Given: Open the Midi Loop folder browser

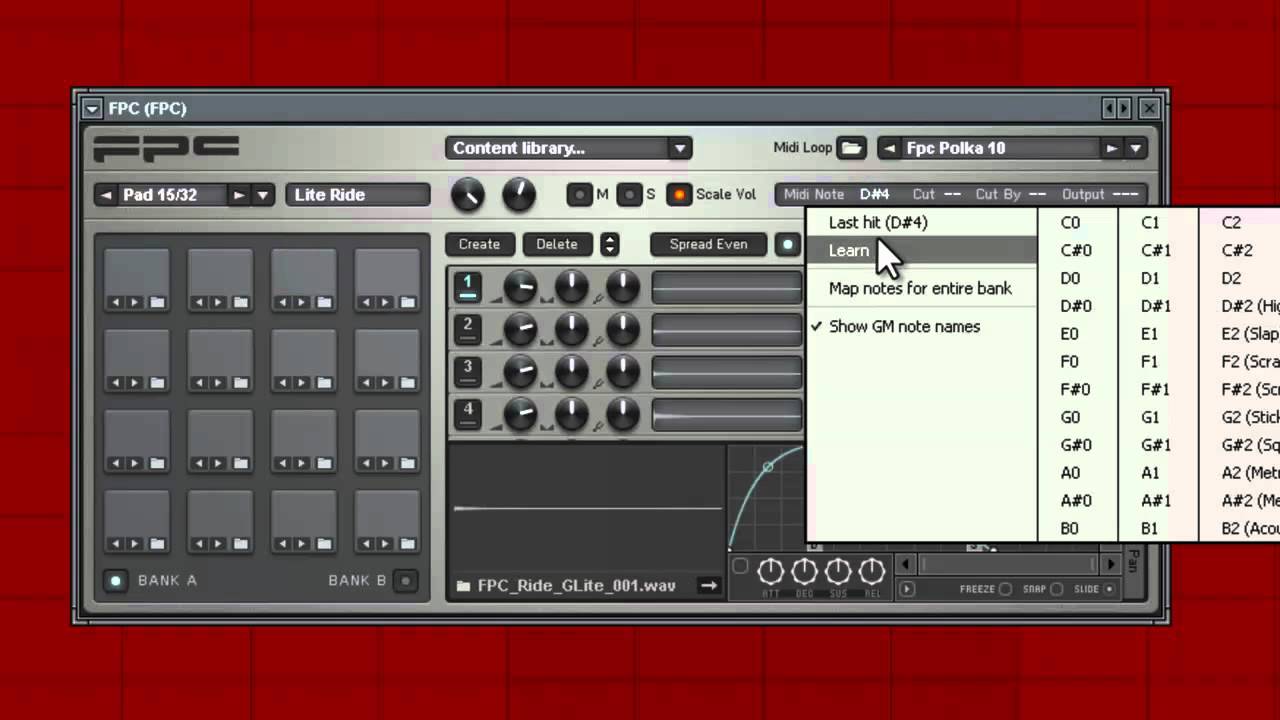Looking at the screenshot, I should [x=851, y=148].
